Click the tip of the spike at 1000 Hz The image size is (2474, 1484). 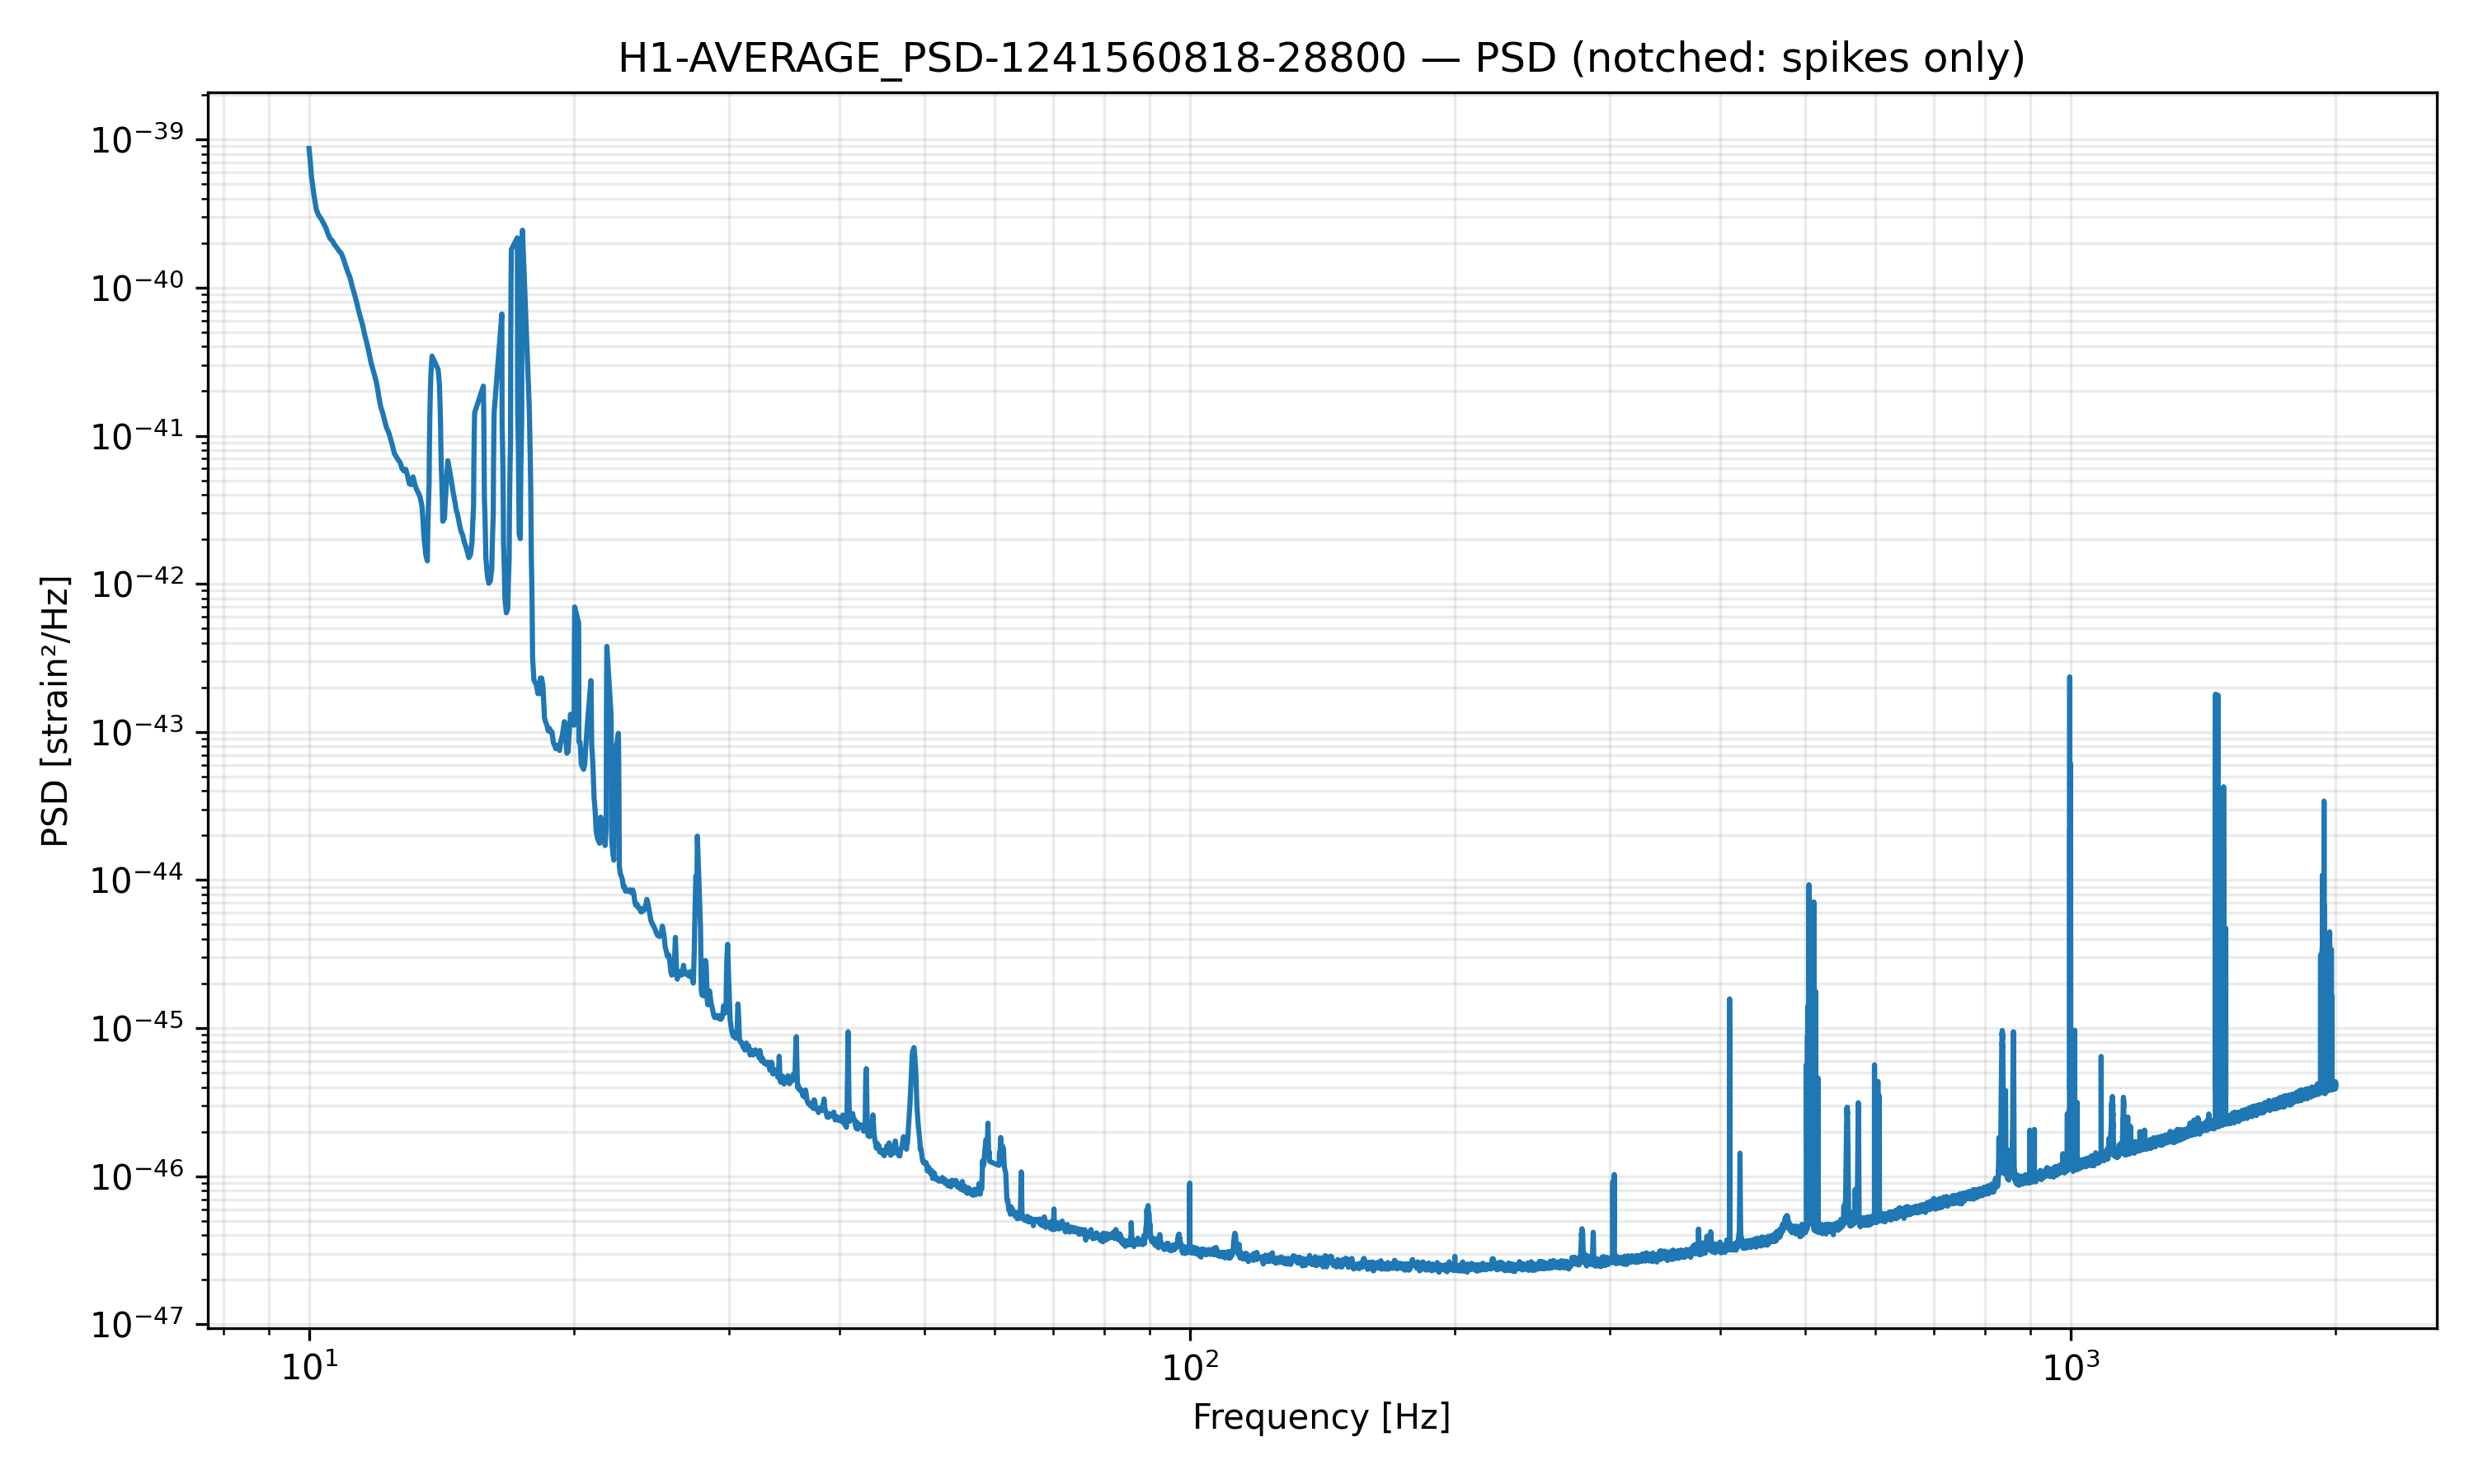point(2069,678)
